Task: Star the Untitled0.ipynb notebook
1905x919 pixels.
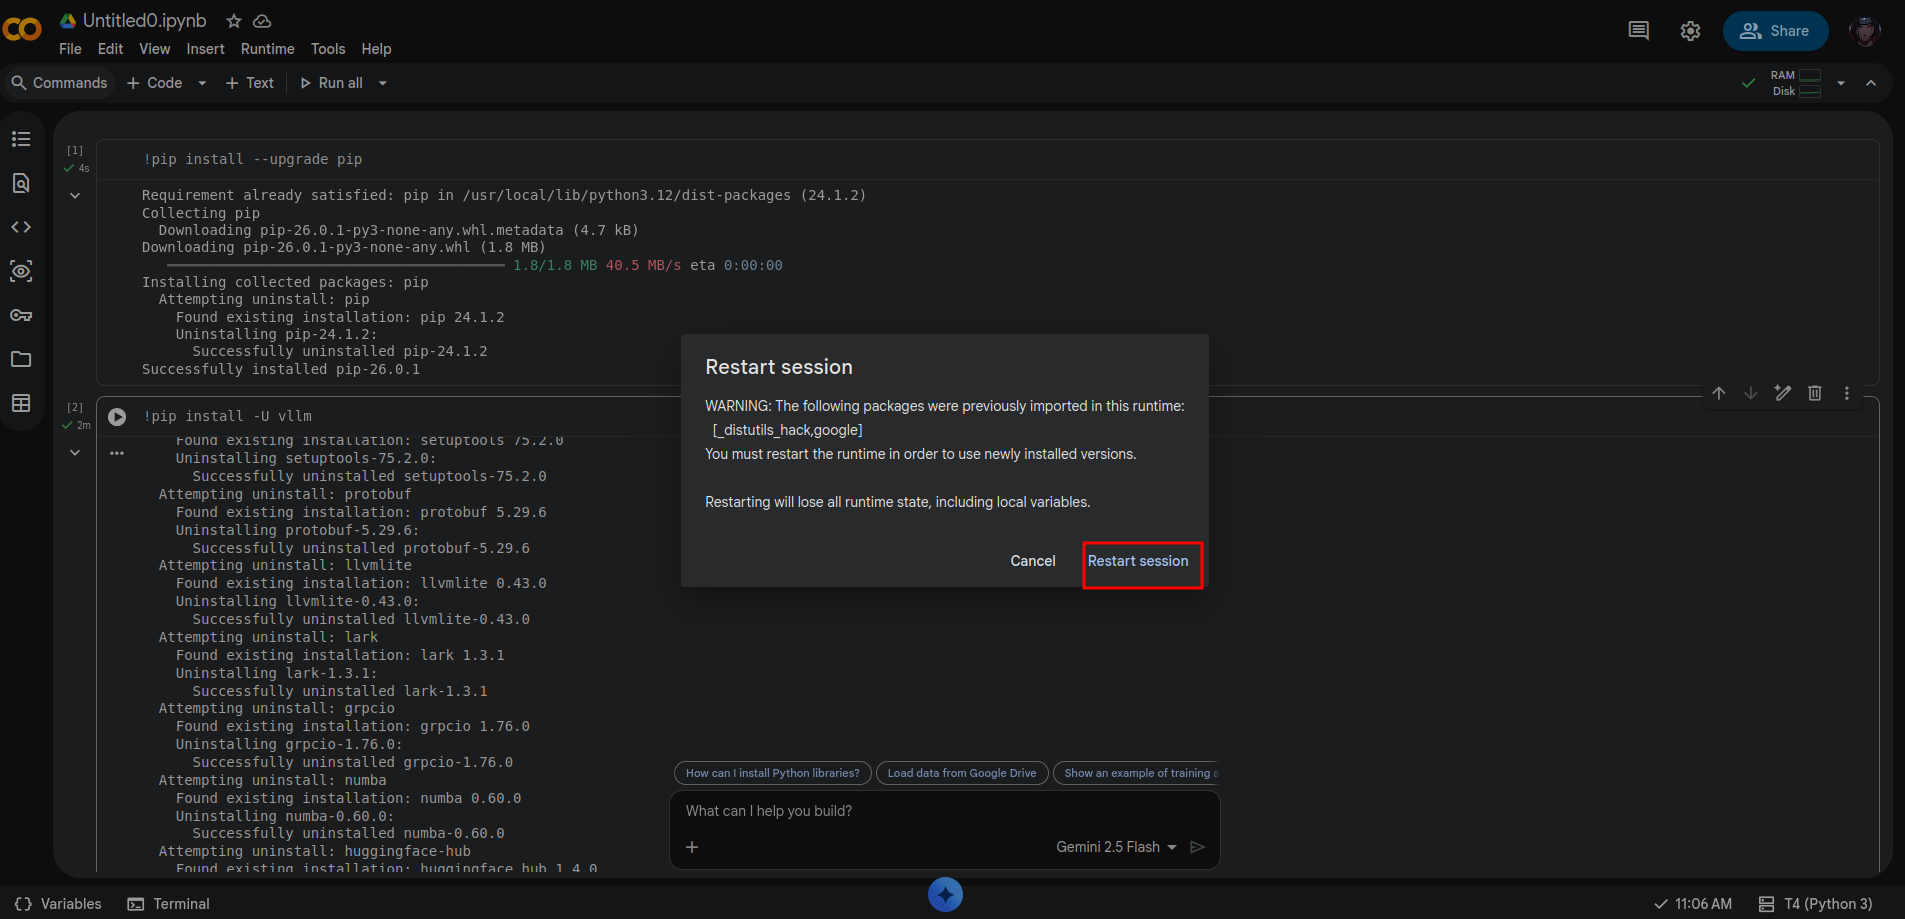Action: 234,21
